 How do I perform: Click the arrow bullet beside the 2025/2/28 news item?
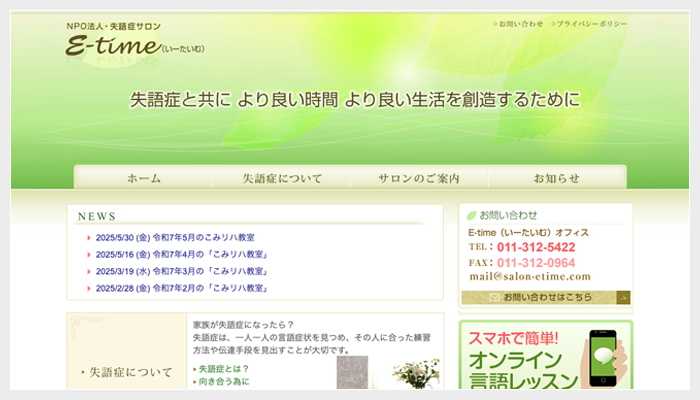coord(90,288)
